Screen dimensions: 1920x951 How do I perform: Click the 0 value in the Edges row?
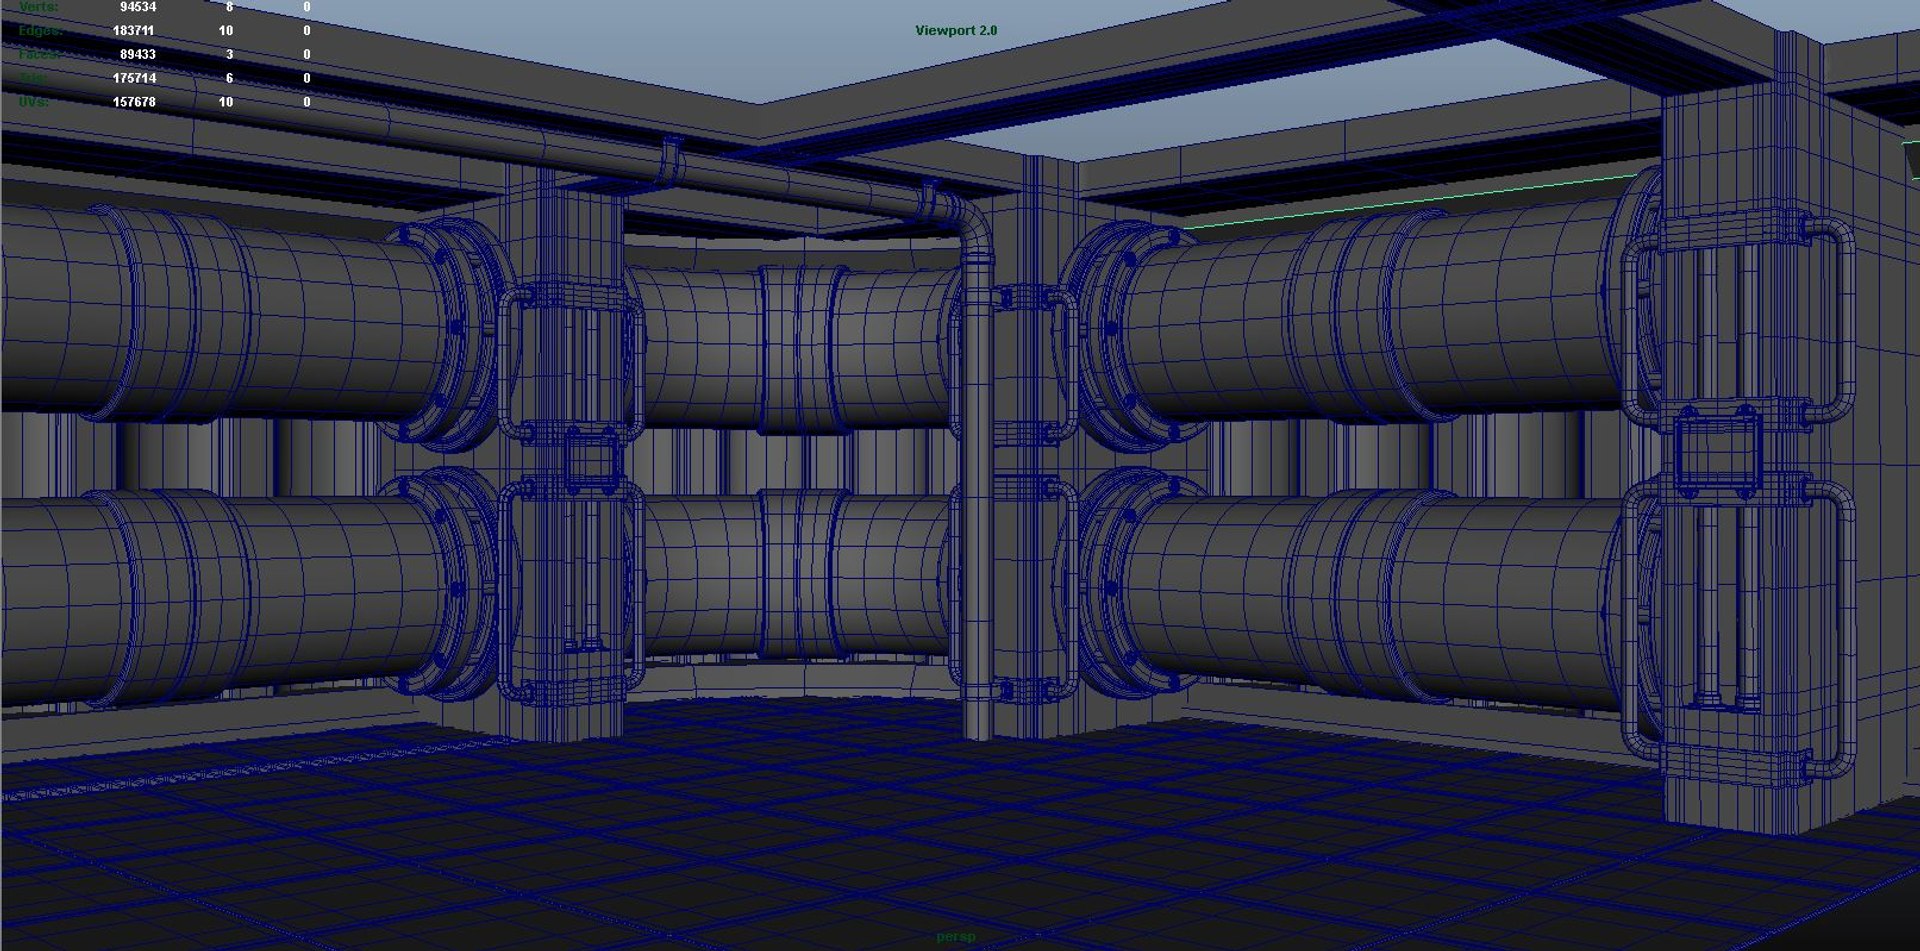(x=307, y=31)
